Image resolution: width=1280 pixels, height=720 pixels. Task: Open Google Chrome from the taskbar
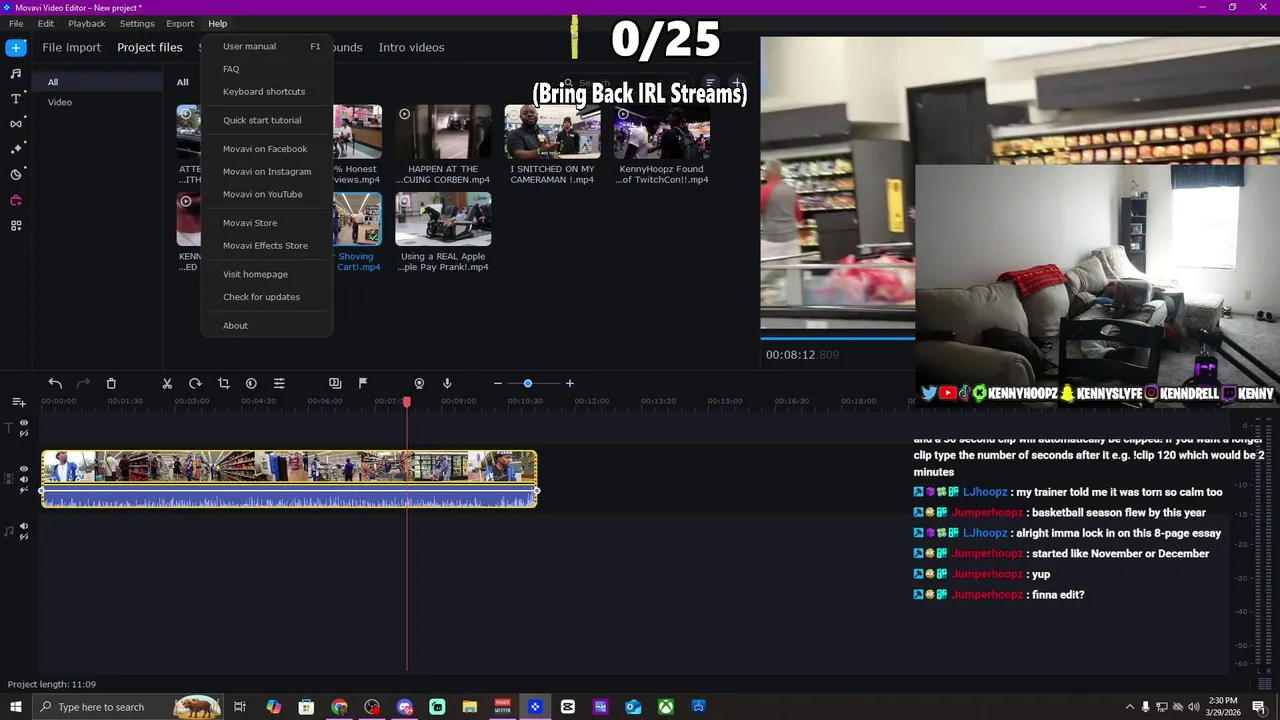(x=339, y=707)
